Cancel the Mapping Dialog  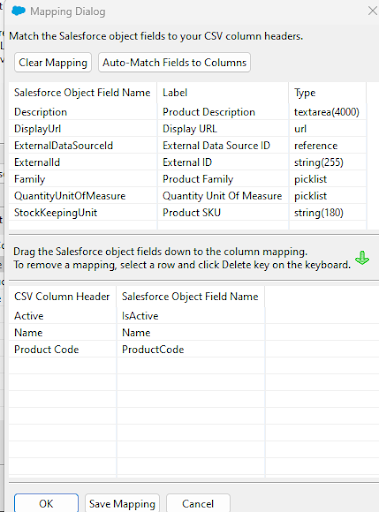pos(198,503)
